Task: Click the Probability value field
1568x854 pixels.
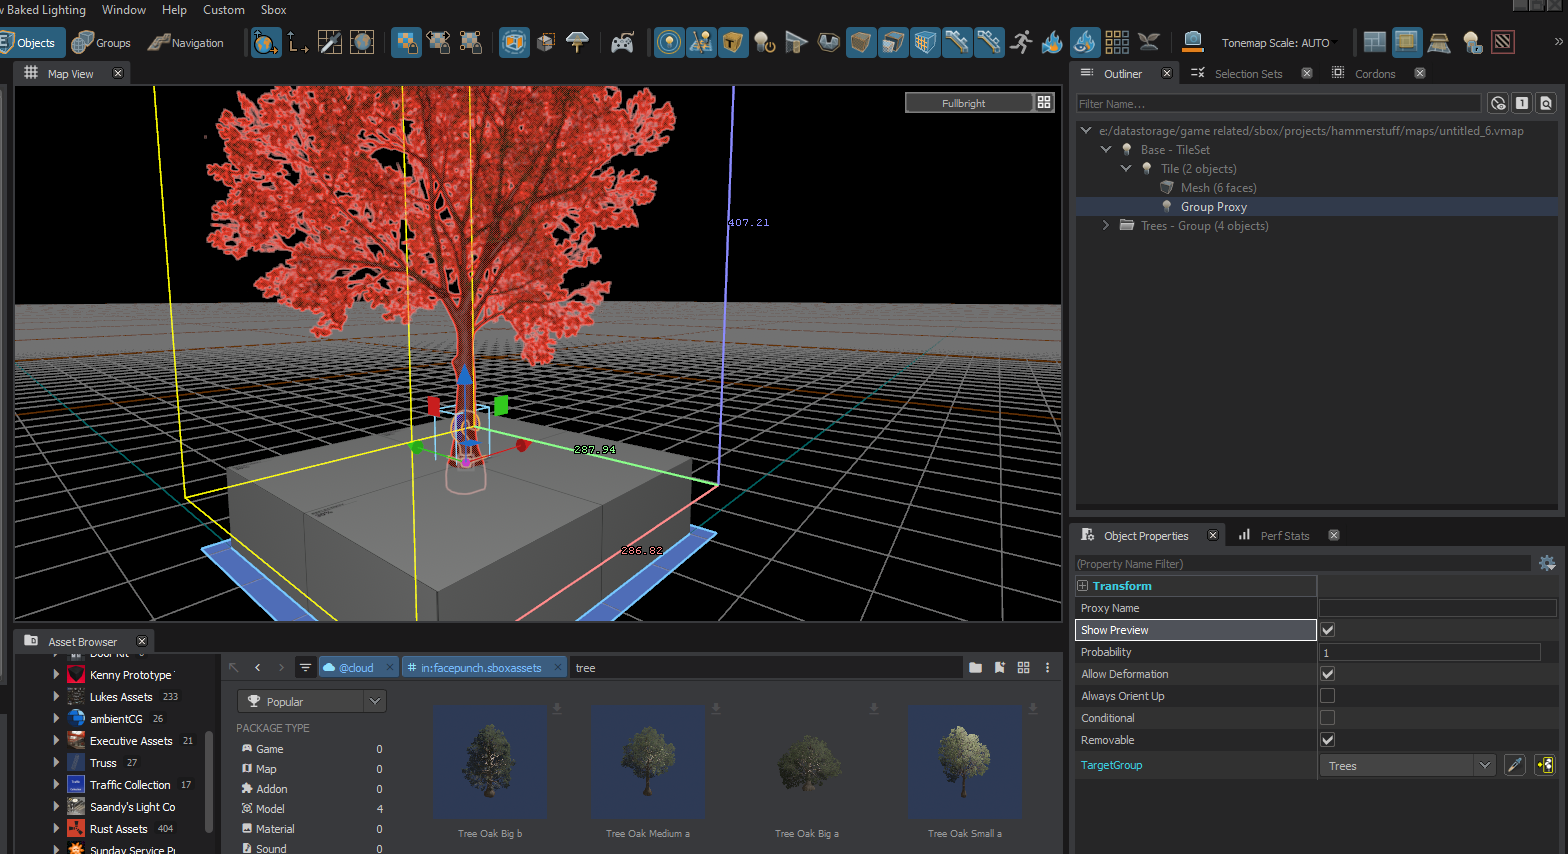Action: click(x=1430, y=652)
